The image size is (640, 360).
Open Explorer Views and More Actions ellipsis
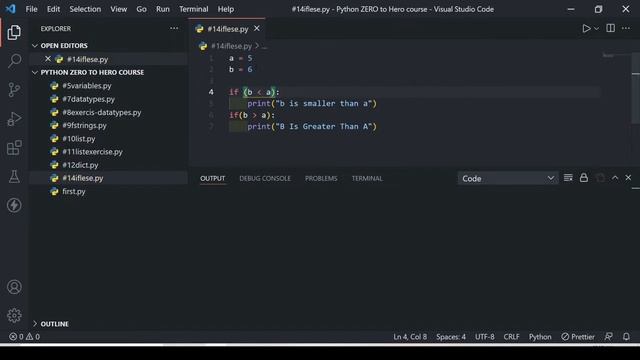(x=174, y=29)
